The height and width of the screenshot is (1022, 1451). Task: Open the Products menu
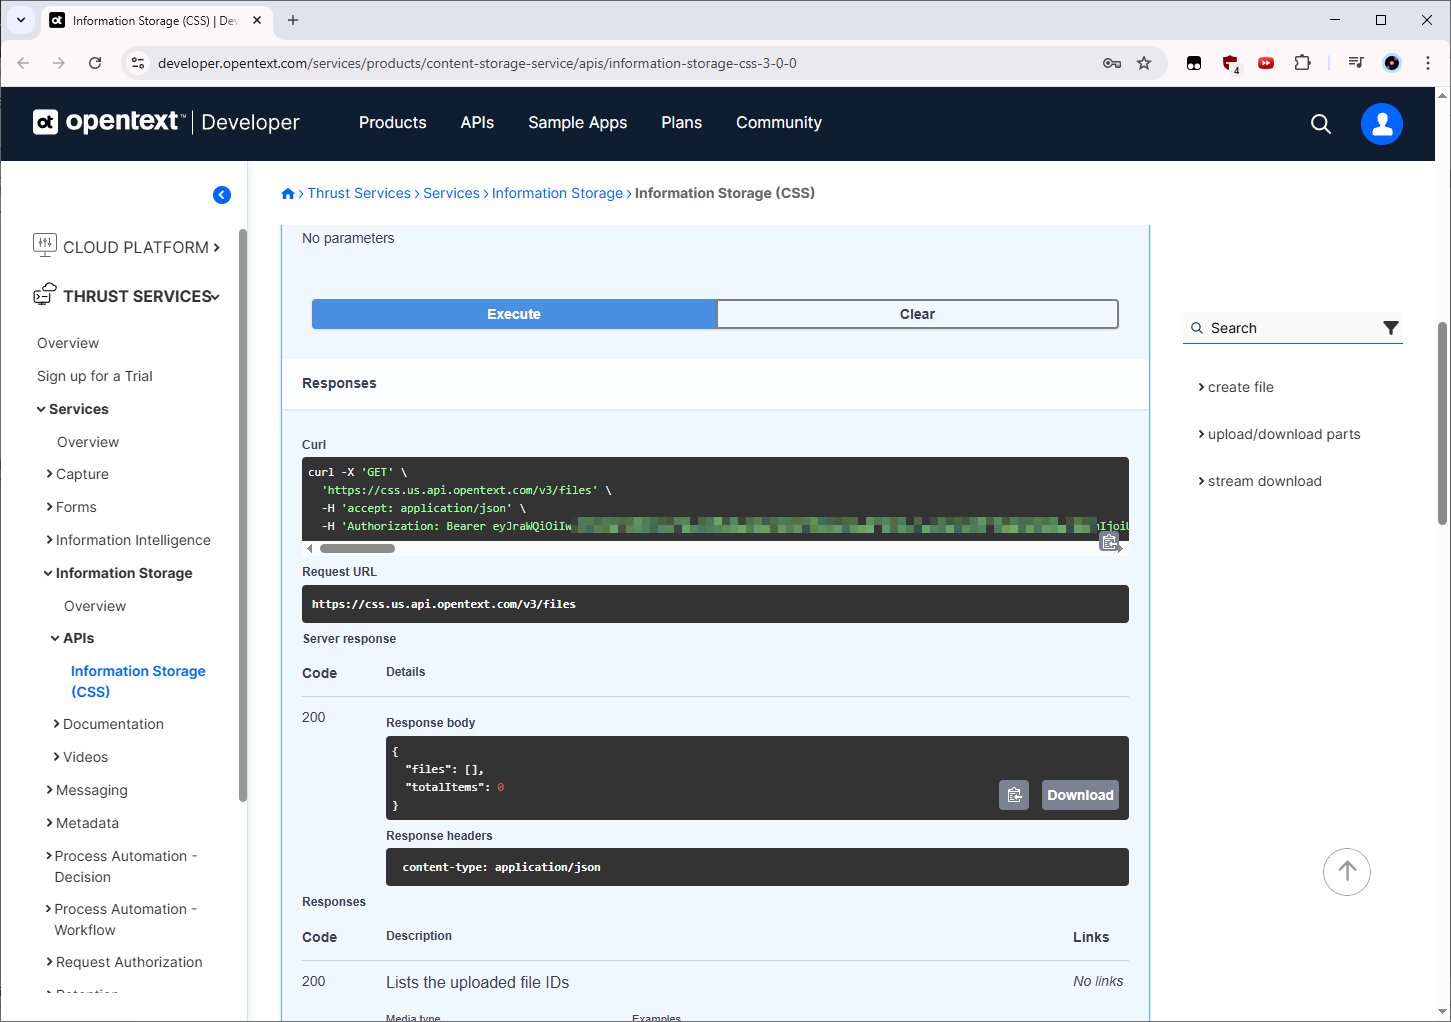[393, 122]
